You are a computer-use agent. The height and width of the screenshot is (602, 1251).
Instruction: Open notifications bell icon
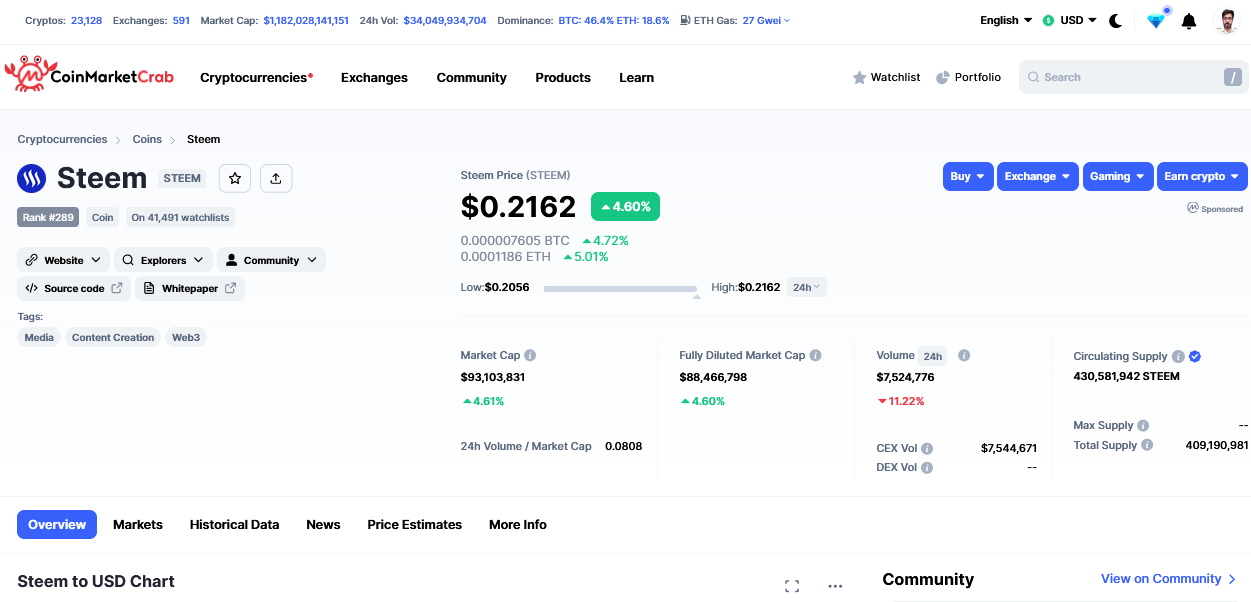1189,21
